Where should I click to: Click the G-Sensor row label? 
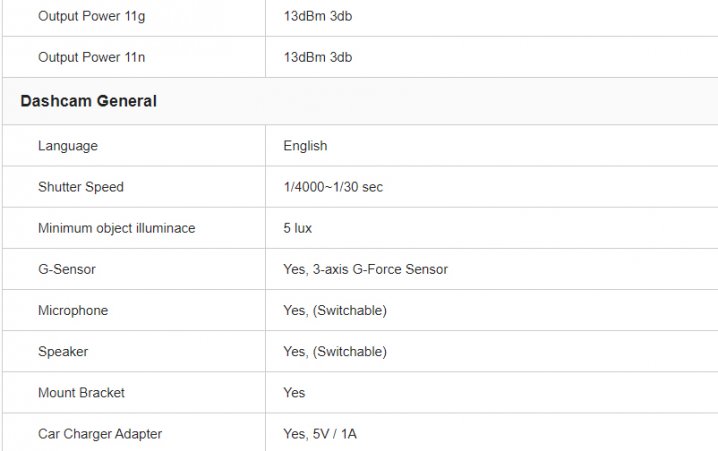67,269
